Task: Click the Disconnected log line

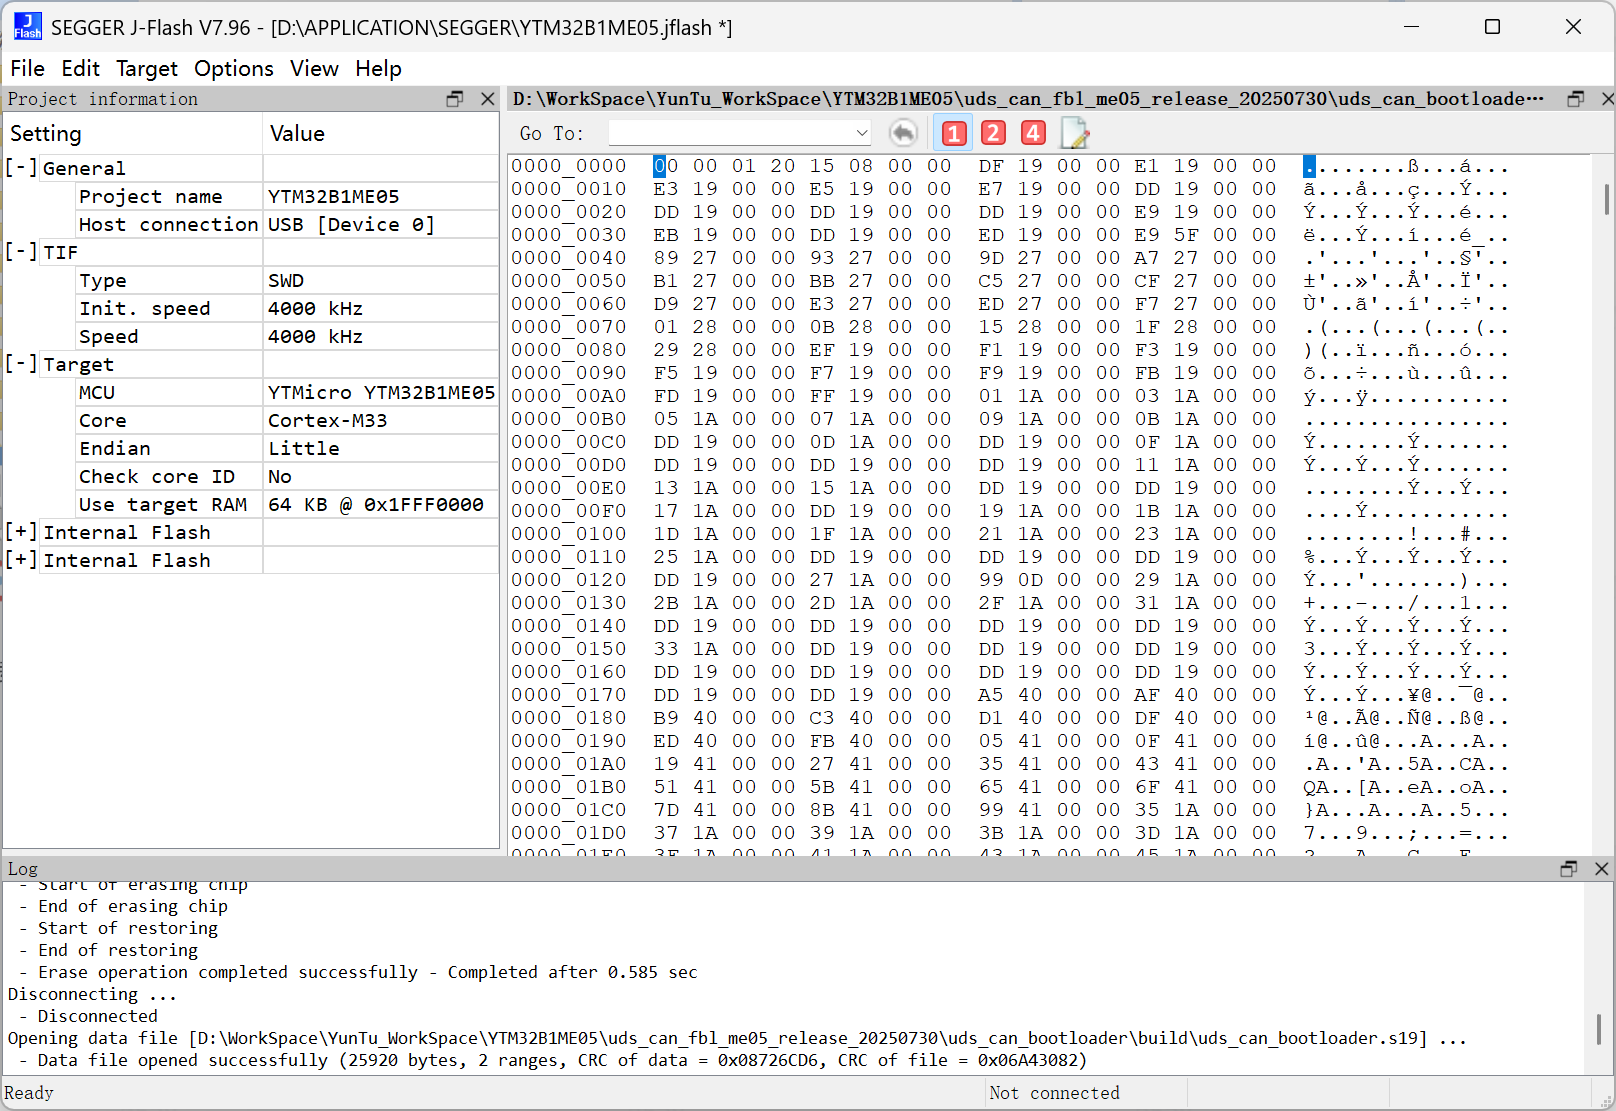Action: coord(98,1016)
